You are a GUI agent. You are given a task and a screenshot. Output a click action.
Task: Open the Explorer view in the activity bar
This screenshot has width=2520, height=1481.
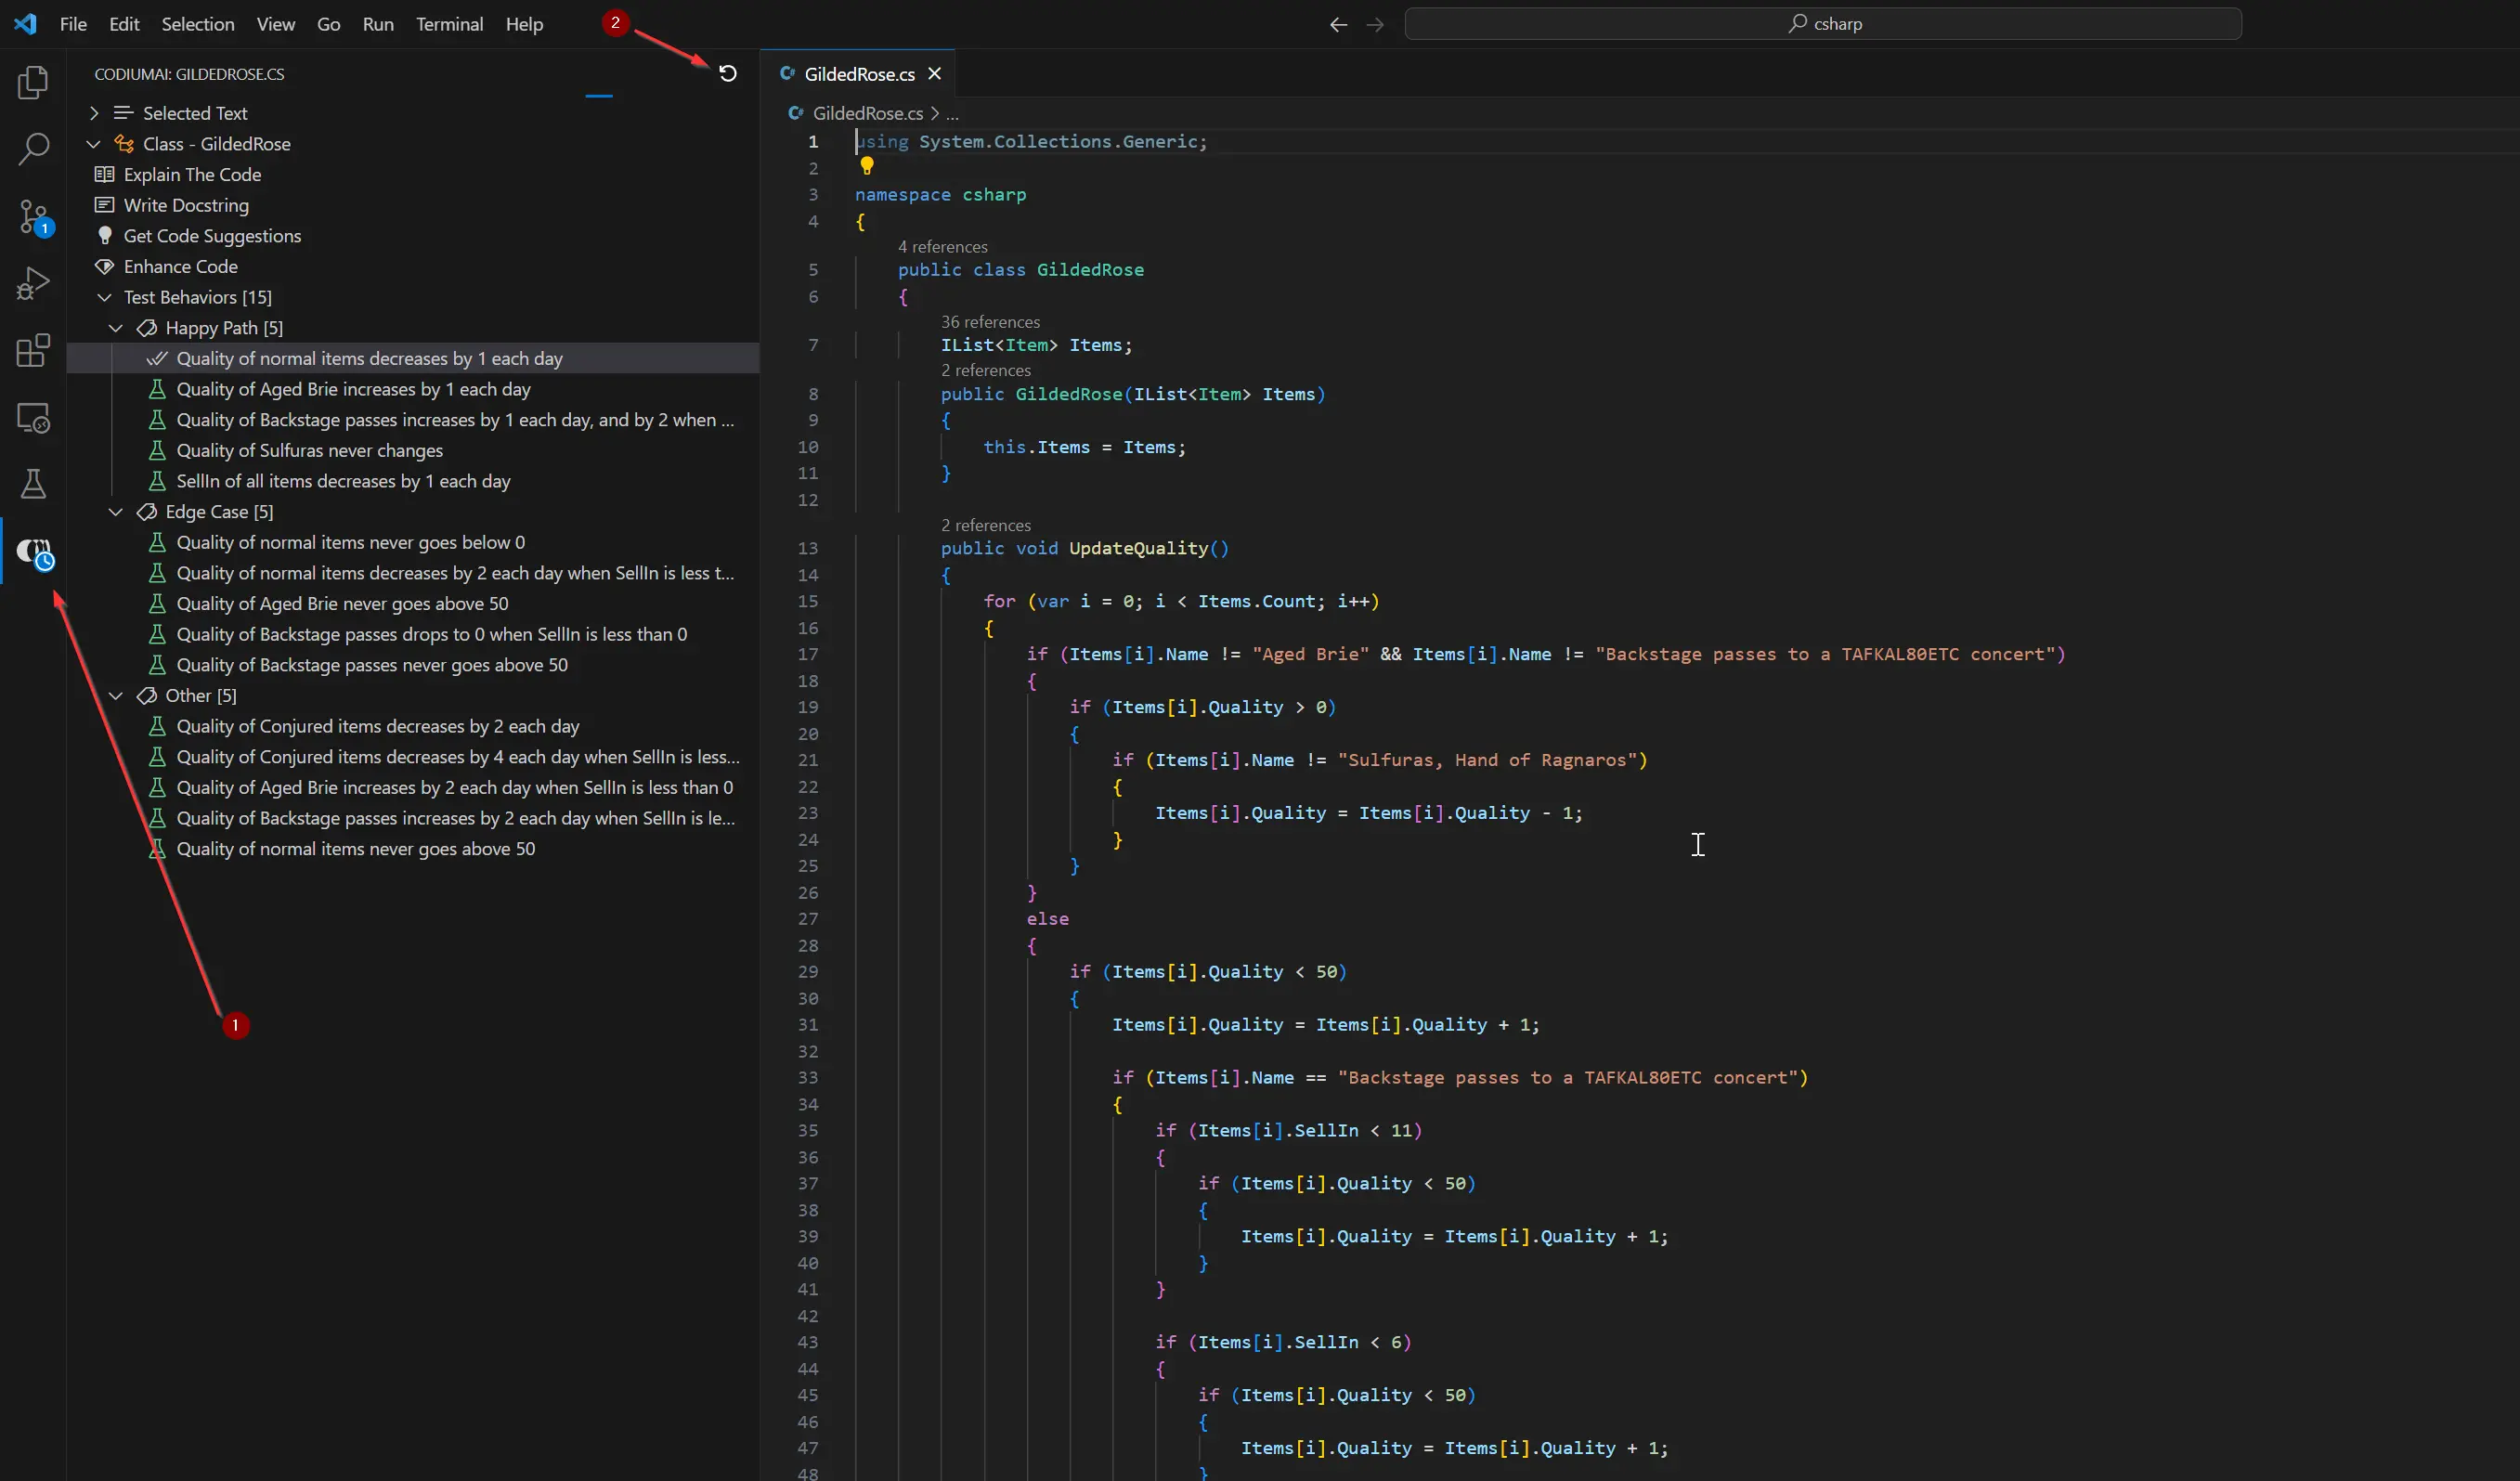(33, 82)
